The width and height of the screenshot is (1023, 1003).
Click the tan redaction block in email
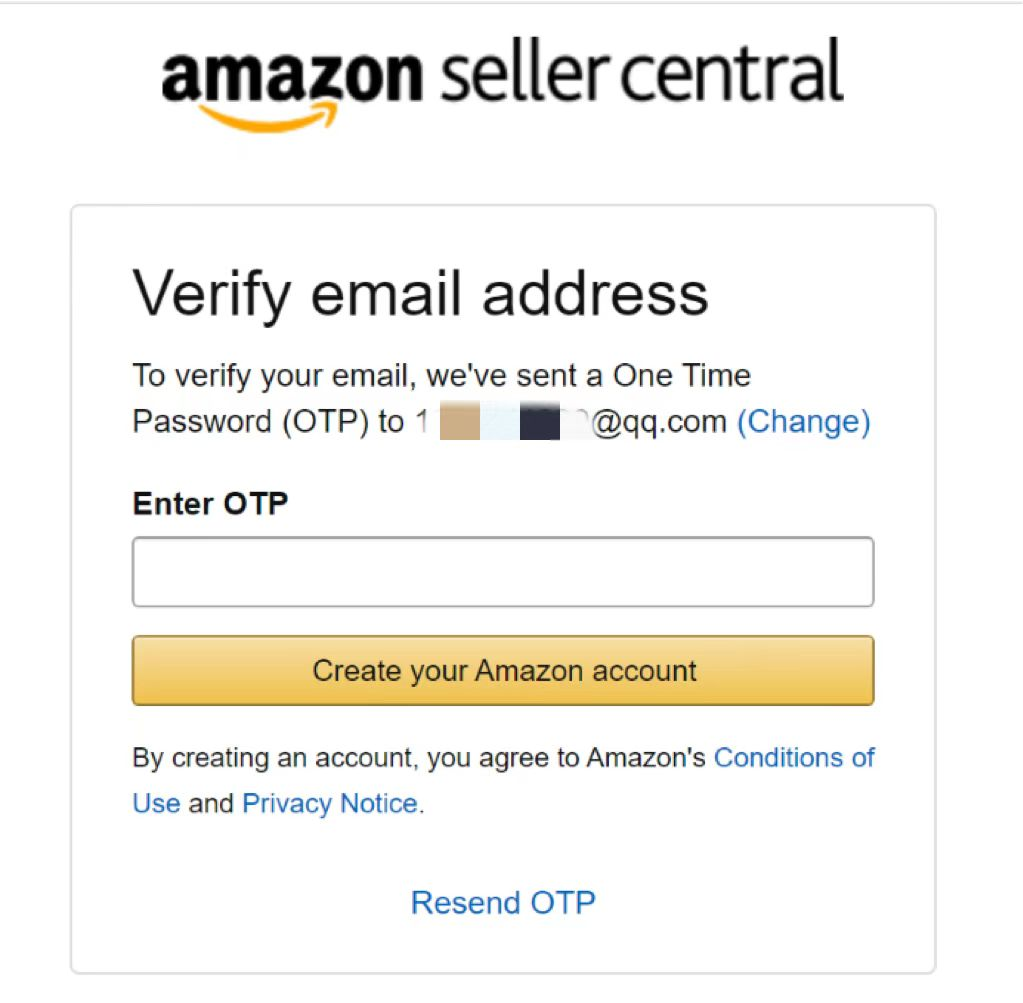460,422
